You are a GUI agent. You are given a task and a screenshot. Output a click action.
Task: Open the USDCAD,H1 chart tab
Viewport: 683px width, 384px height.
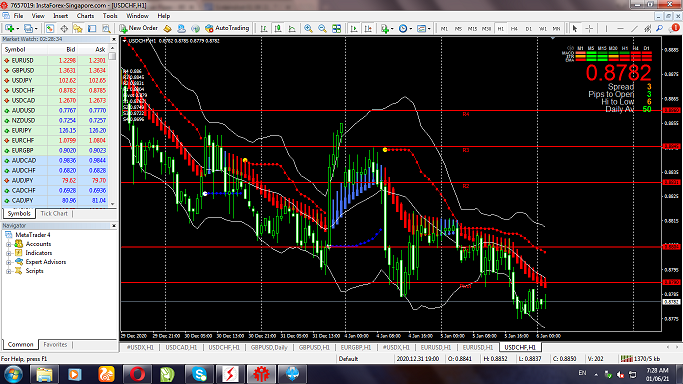pyautogui.click(x=181, y=347)
